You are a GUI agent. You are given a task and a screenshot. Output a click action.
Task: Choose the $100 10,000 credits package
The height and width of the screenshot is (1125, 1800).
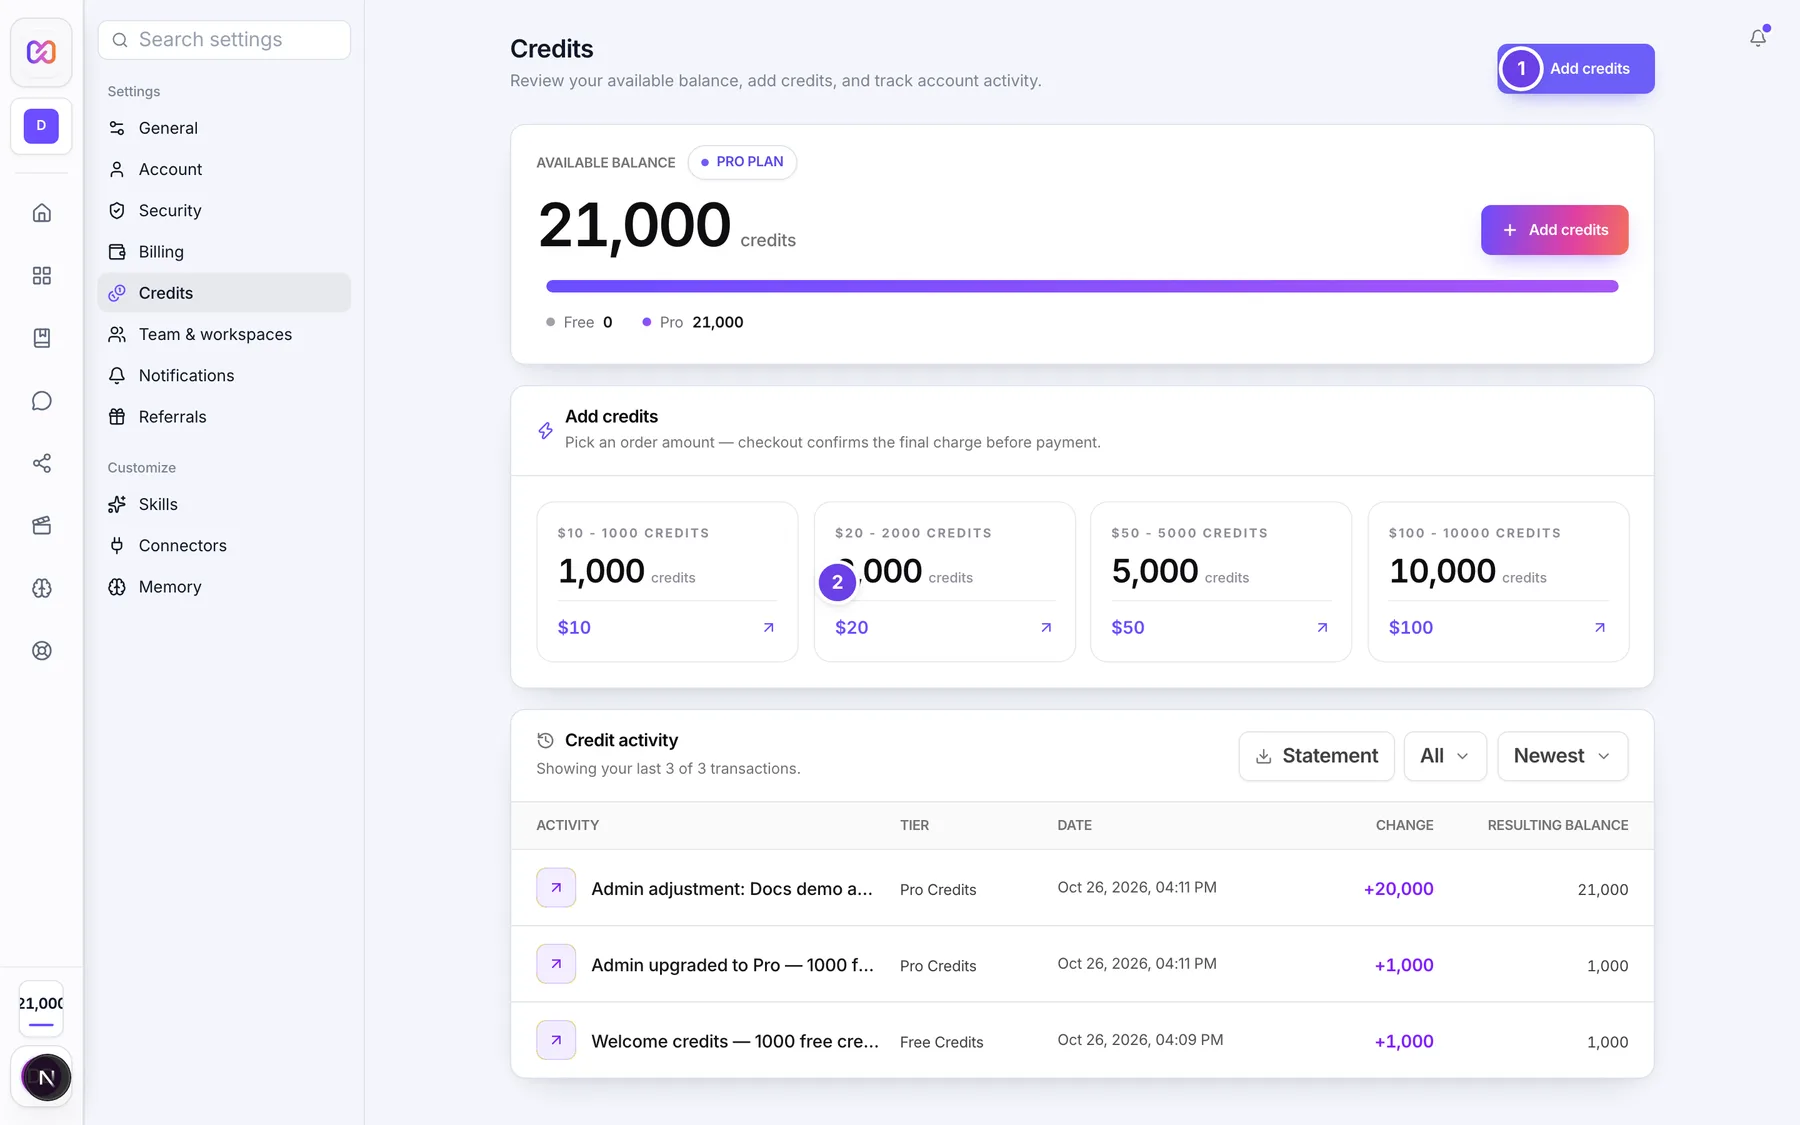point(1498,581)
